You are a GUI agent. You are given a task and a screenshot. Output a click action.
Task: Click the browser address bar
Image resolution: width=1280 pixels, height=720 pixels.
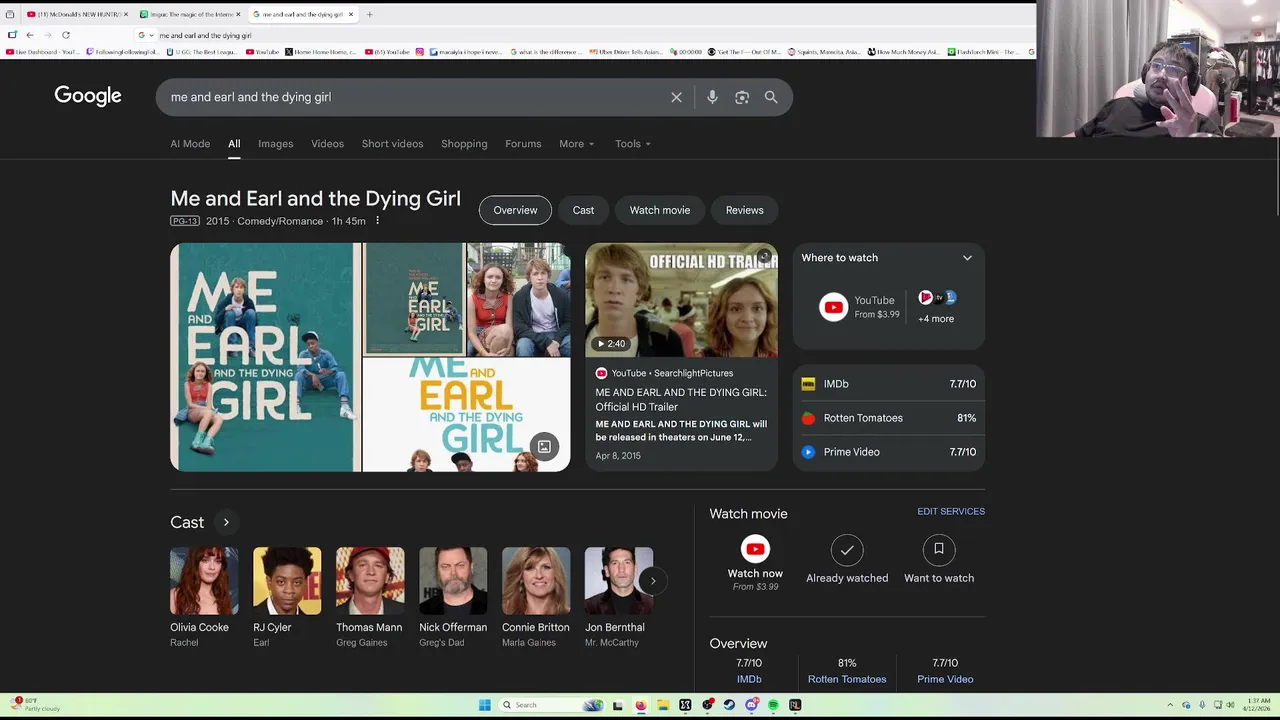(x=590, y=35)
